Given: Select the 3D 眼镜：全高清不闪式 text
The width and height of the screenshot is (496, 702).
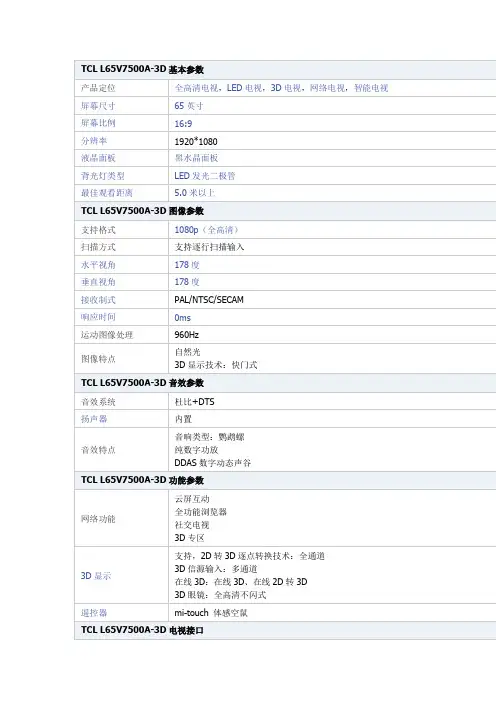Looking at the screenshot, I should click(220, 595).
